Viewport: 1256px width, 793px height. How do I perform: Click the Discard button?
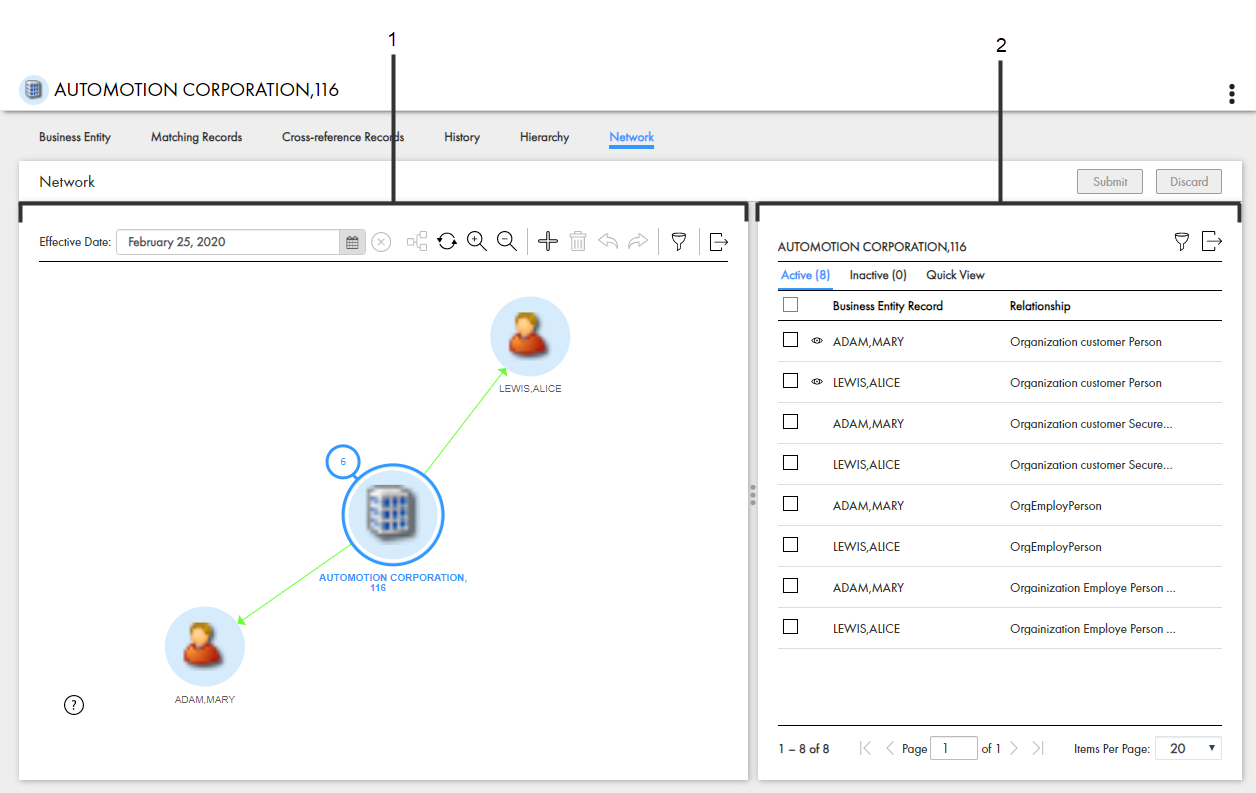pos(1188,181)
